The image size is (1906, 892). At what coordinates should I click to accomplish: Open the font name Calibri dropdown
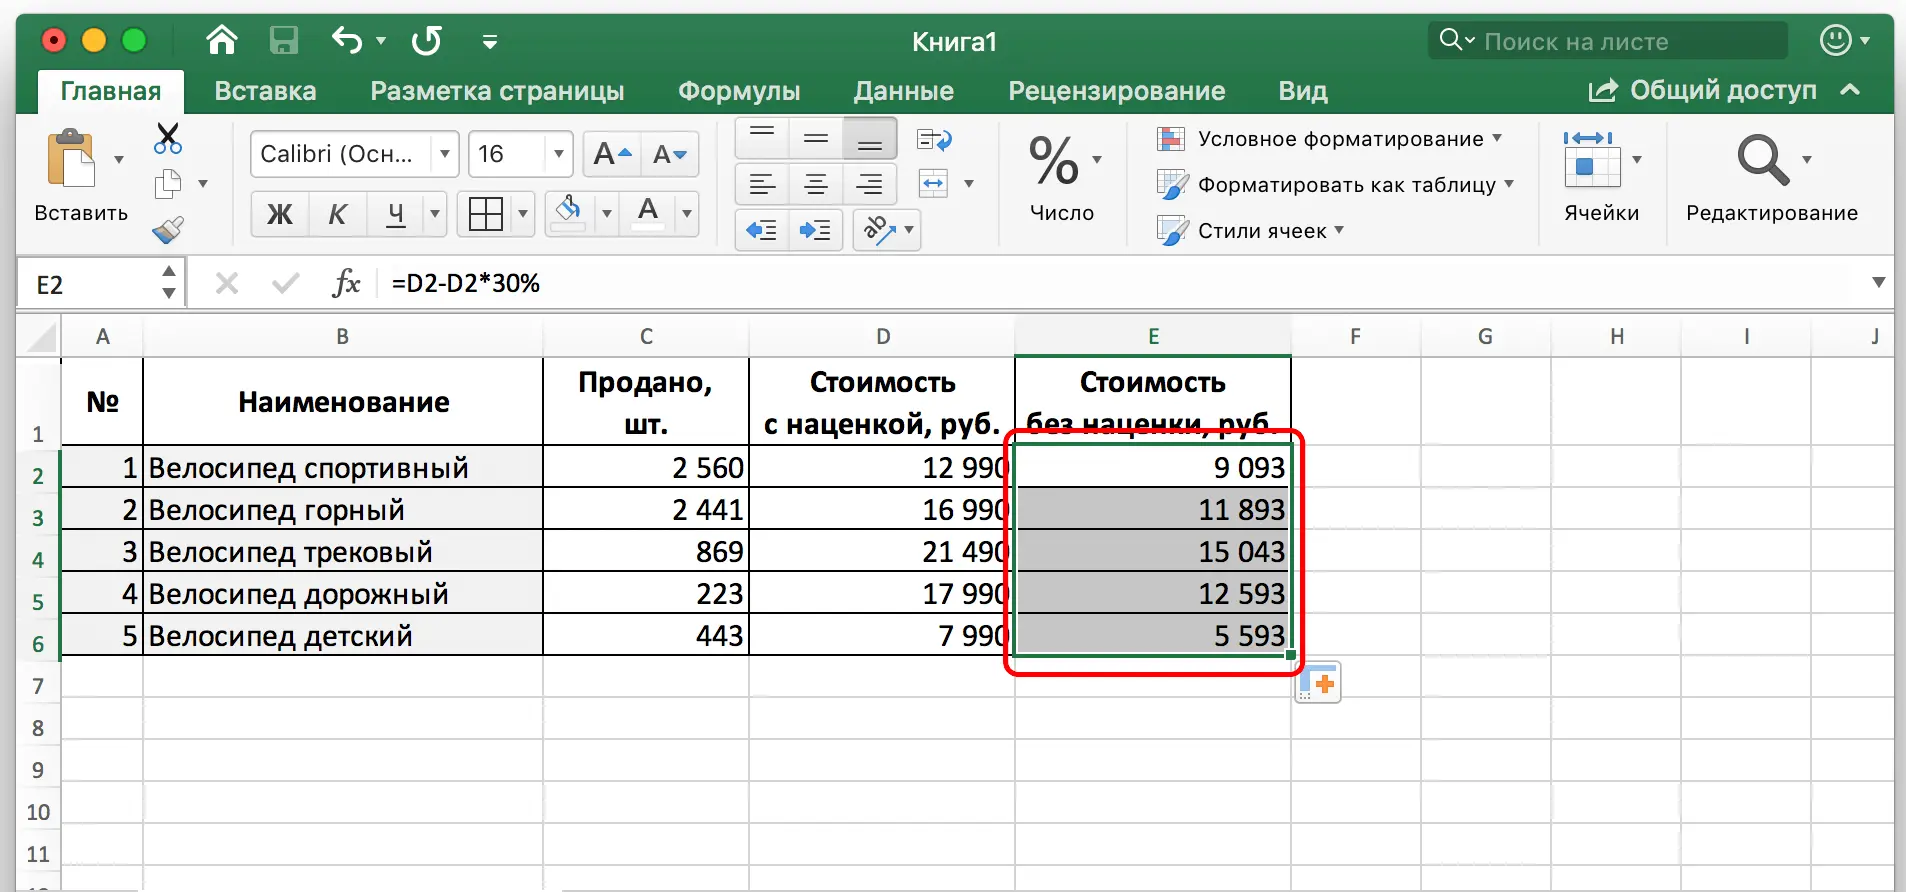pyautogui.click(x=444, y=154)
